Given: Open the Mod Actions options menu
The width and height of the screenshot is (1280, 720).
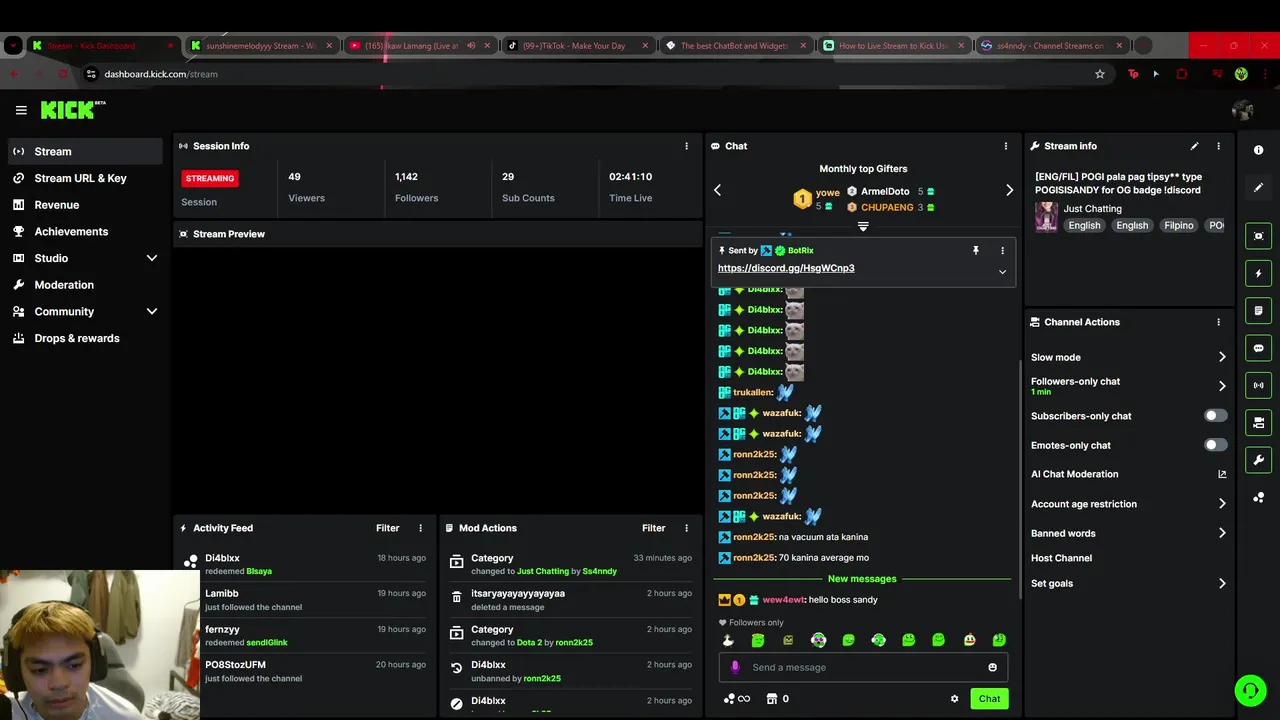Looking at the screenshot, I should (686, 528).
